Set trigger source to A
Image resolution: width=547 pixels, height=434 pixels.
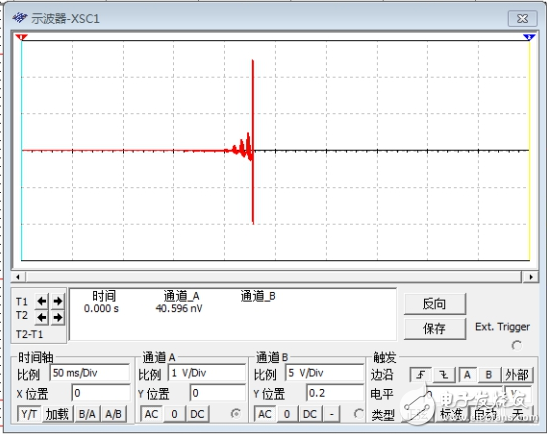point(467,375)
